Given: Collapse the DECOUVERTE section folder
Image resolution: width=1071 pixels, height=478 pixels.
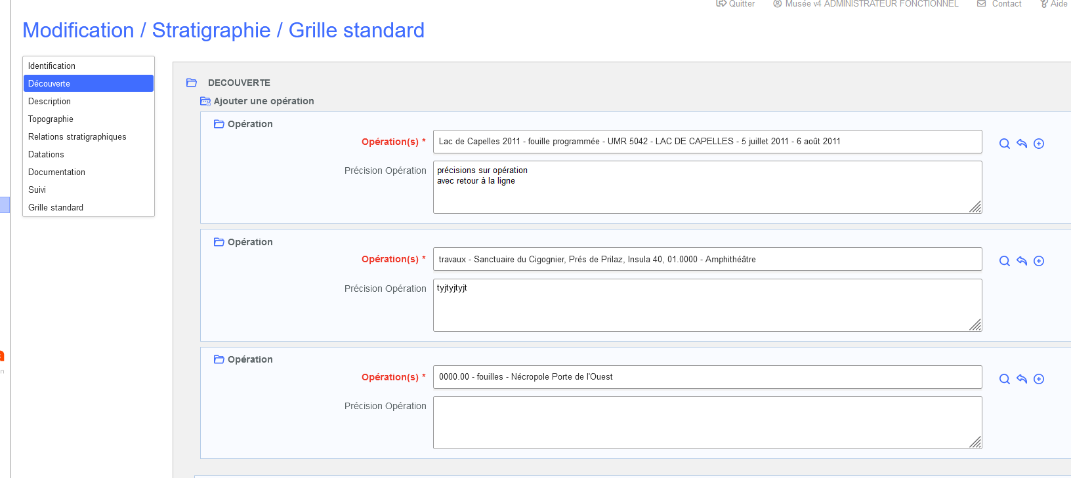Looking at the screenshot, I should point(191,83).
